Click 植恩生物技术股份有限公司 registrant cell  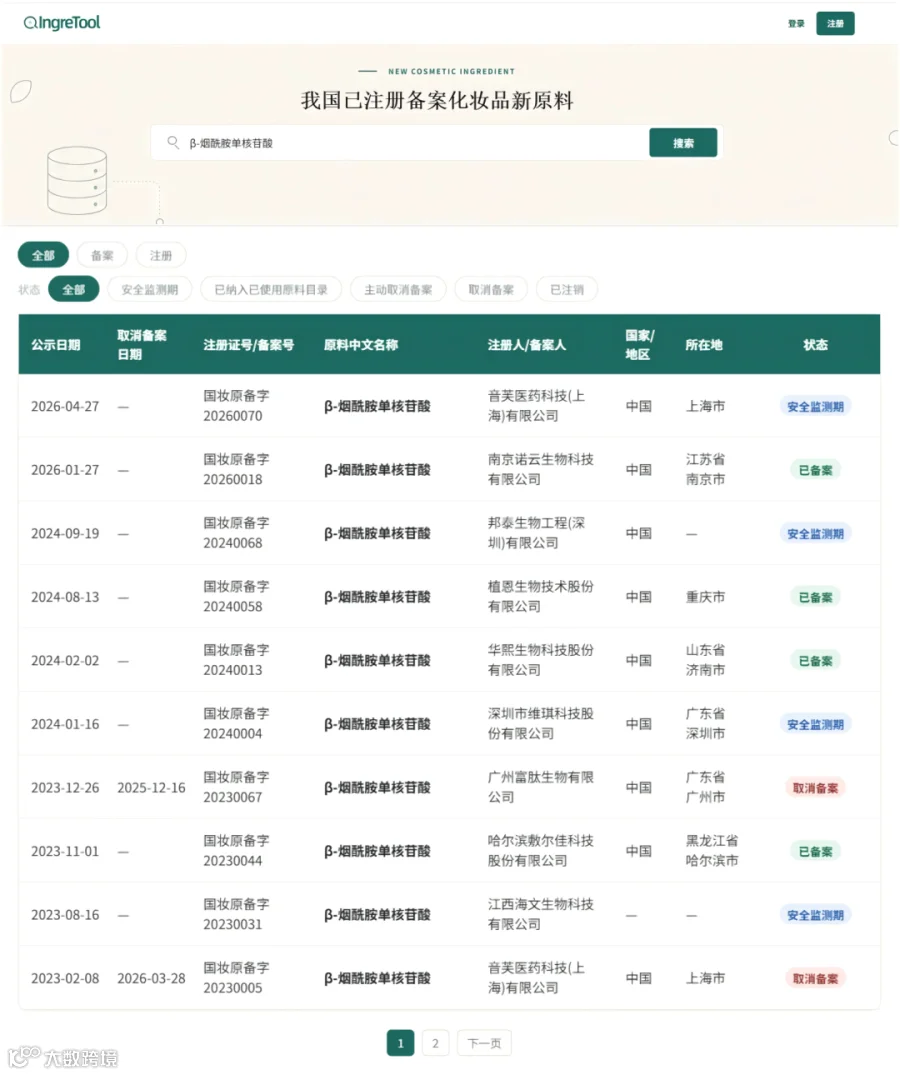pos(540,596)
